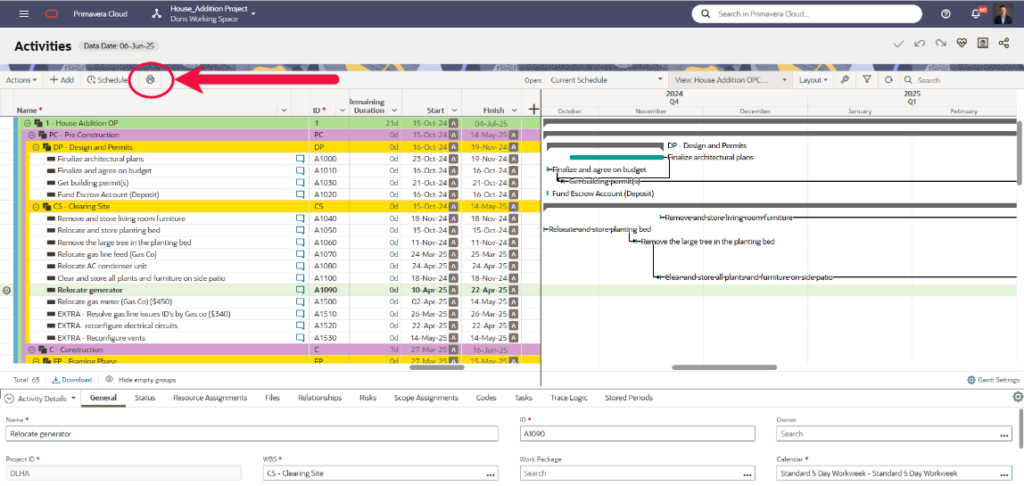This screenshot has width=1024, height=486.
Task: Collapse the PC - Pre Construction group
Action: [31, 134]
